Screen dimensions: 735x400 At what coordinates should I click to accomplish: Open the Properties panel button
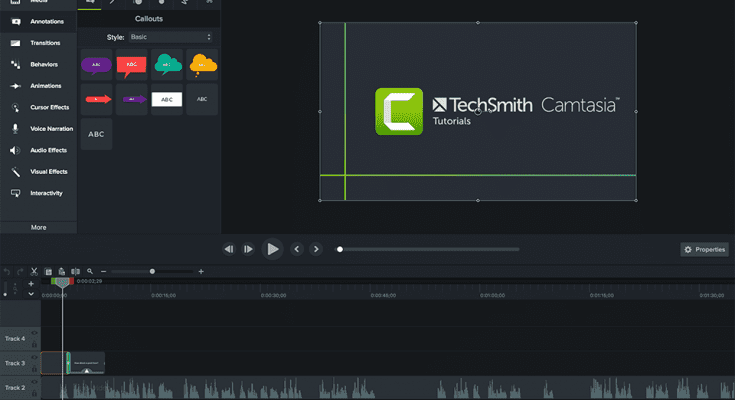pos(705,249)
